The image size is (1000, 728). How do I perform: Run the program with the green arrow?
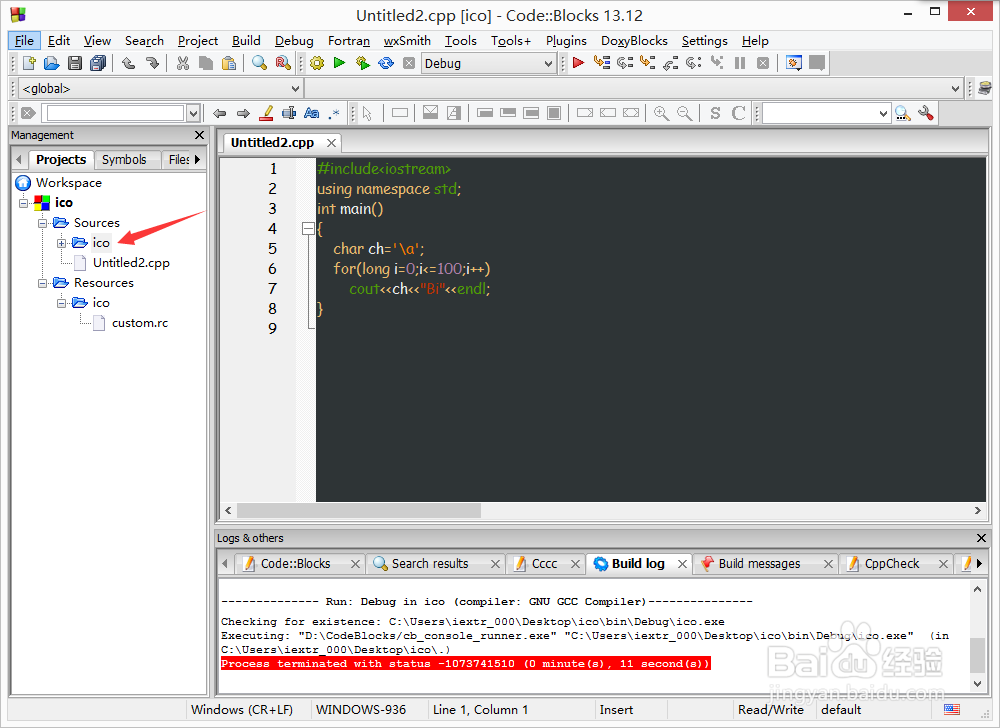click(339, 62)
